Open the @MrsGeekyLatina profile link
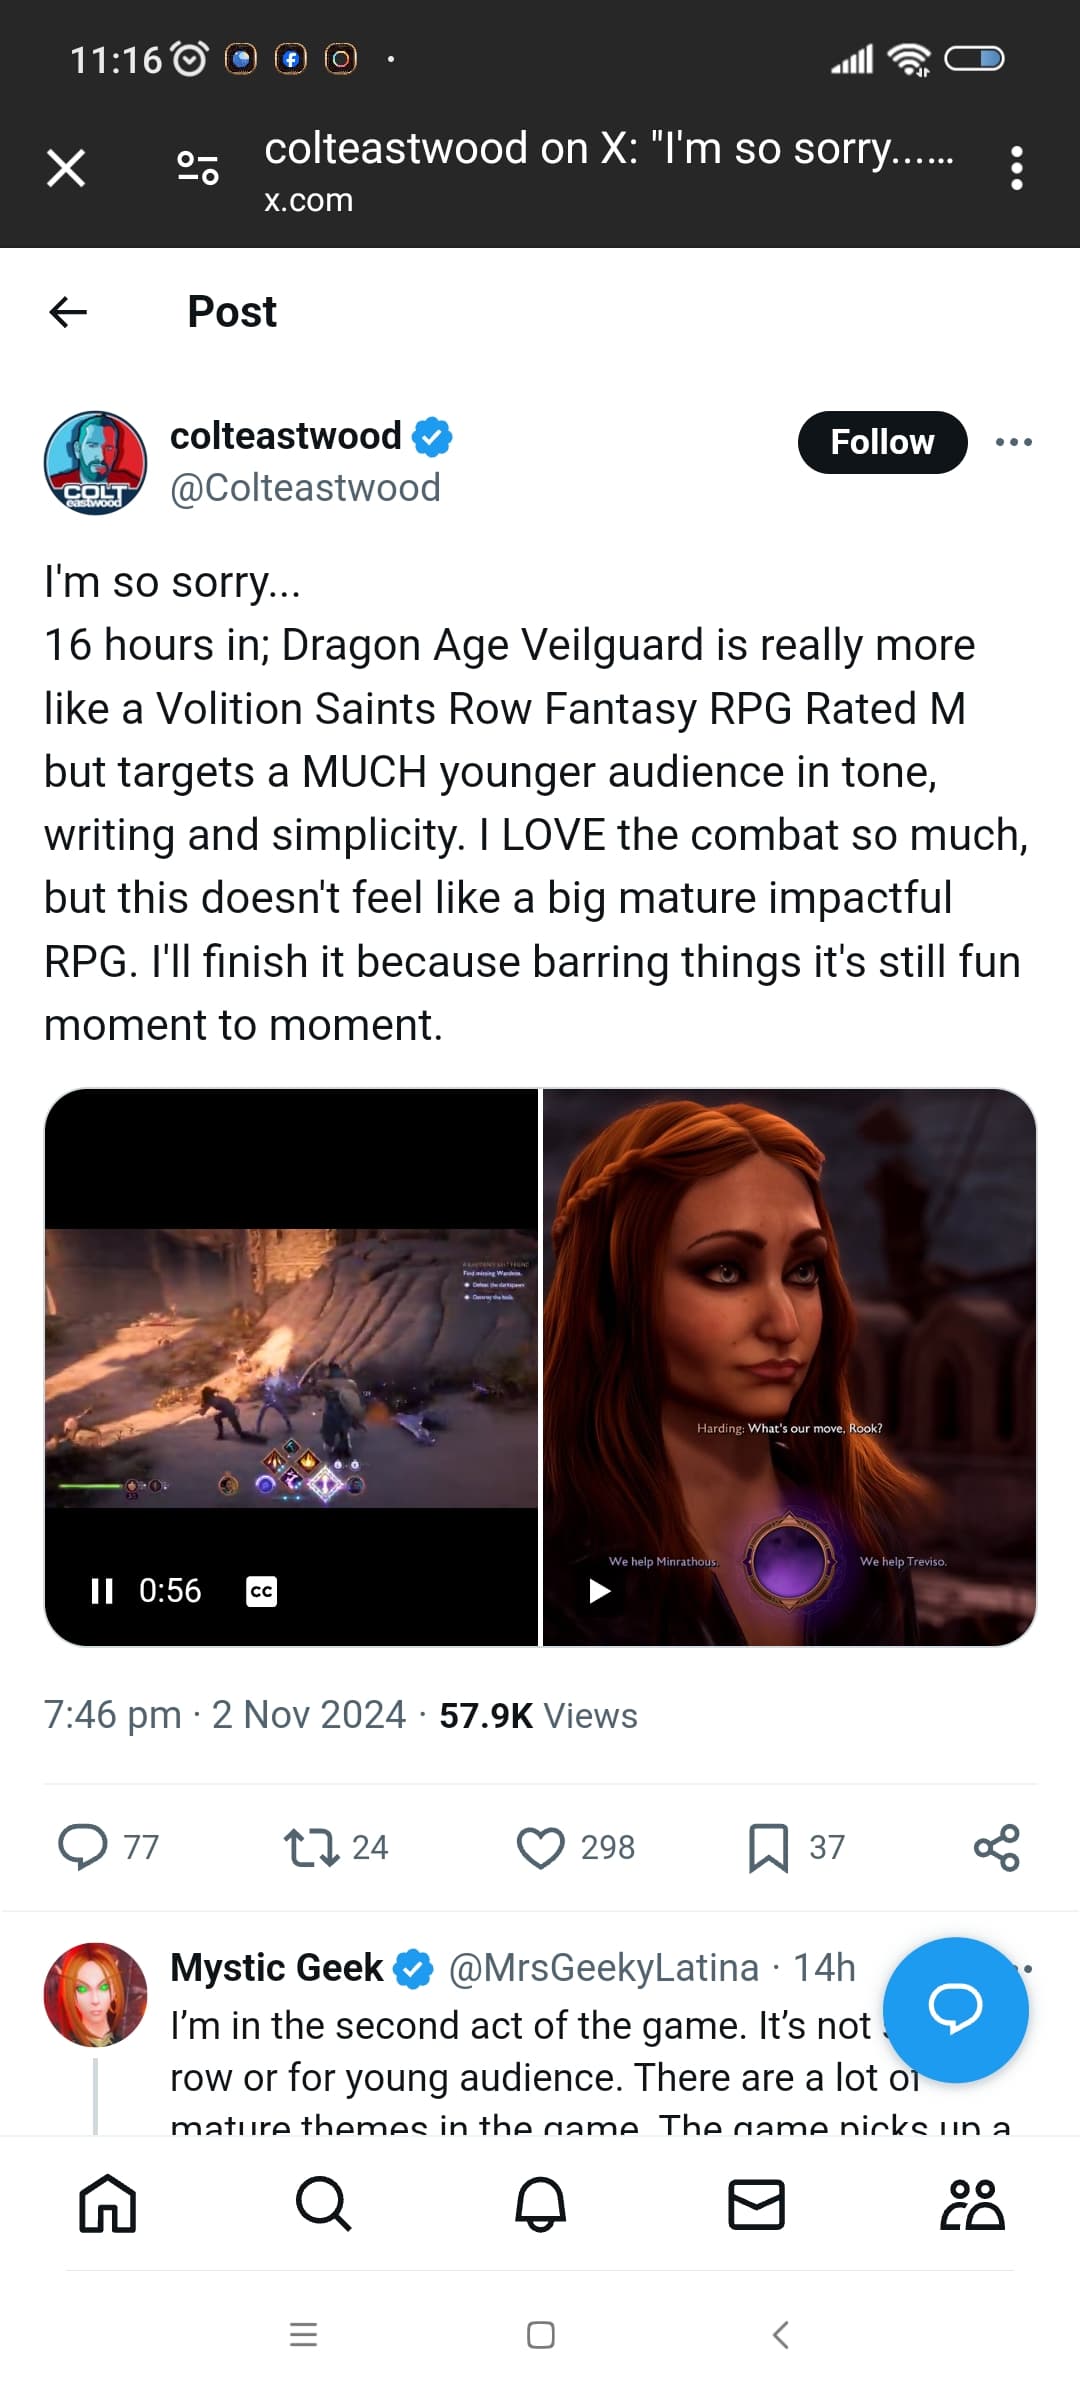The image size is (1080, 2400). [x=603, y=1967]
